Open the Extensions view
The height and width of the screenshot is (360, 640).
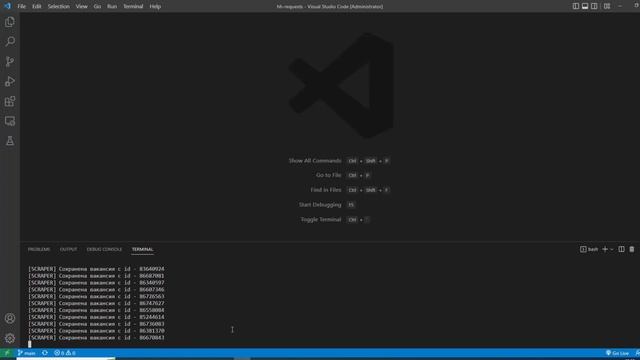10,101
